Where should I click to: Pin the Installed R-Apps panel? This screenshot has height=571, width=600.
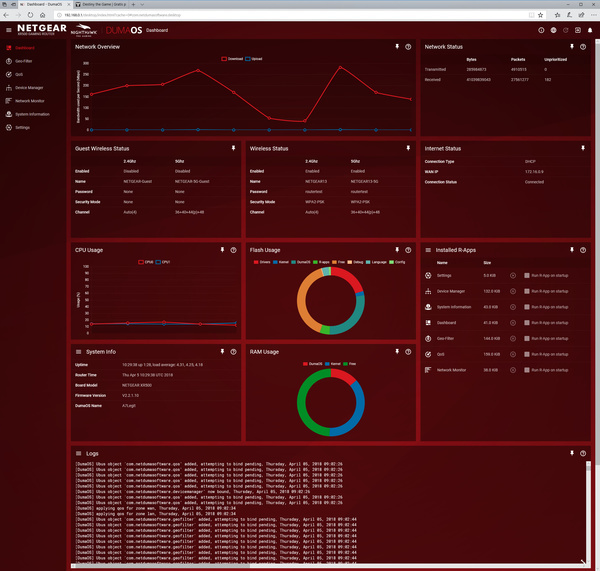(x=572, y=250)
